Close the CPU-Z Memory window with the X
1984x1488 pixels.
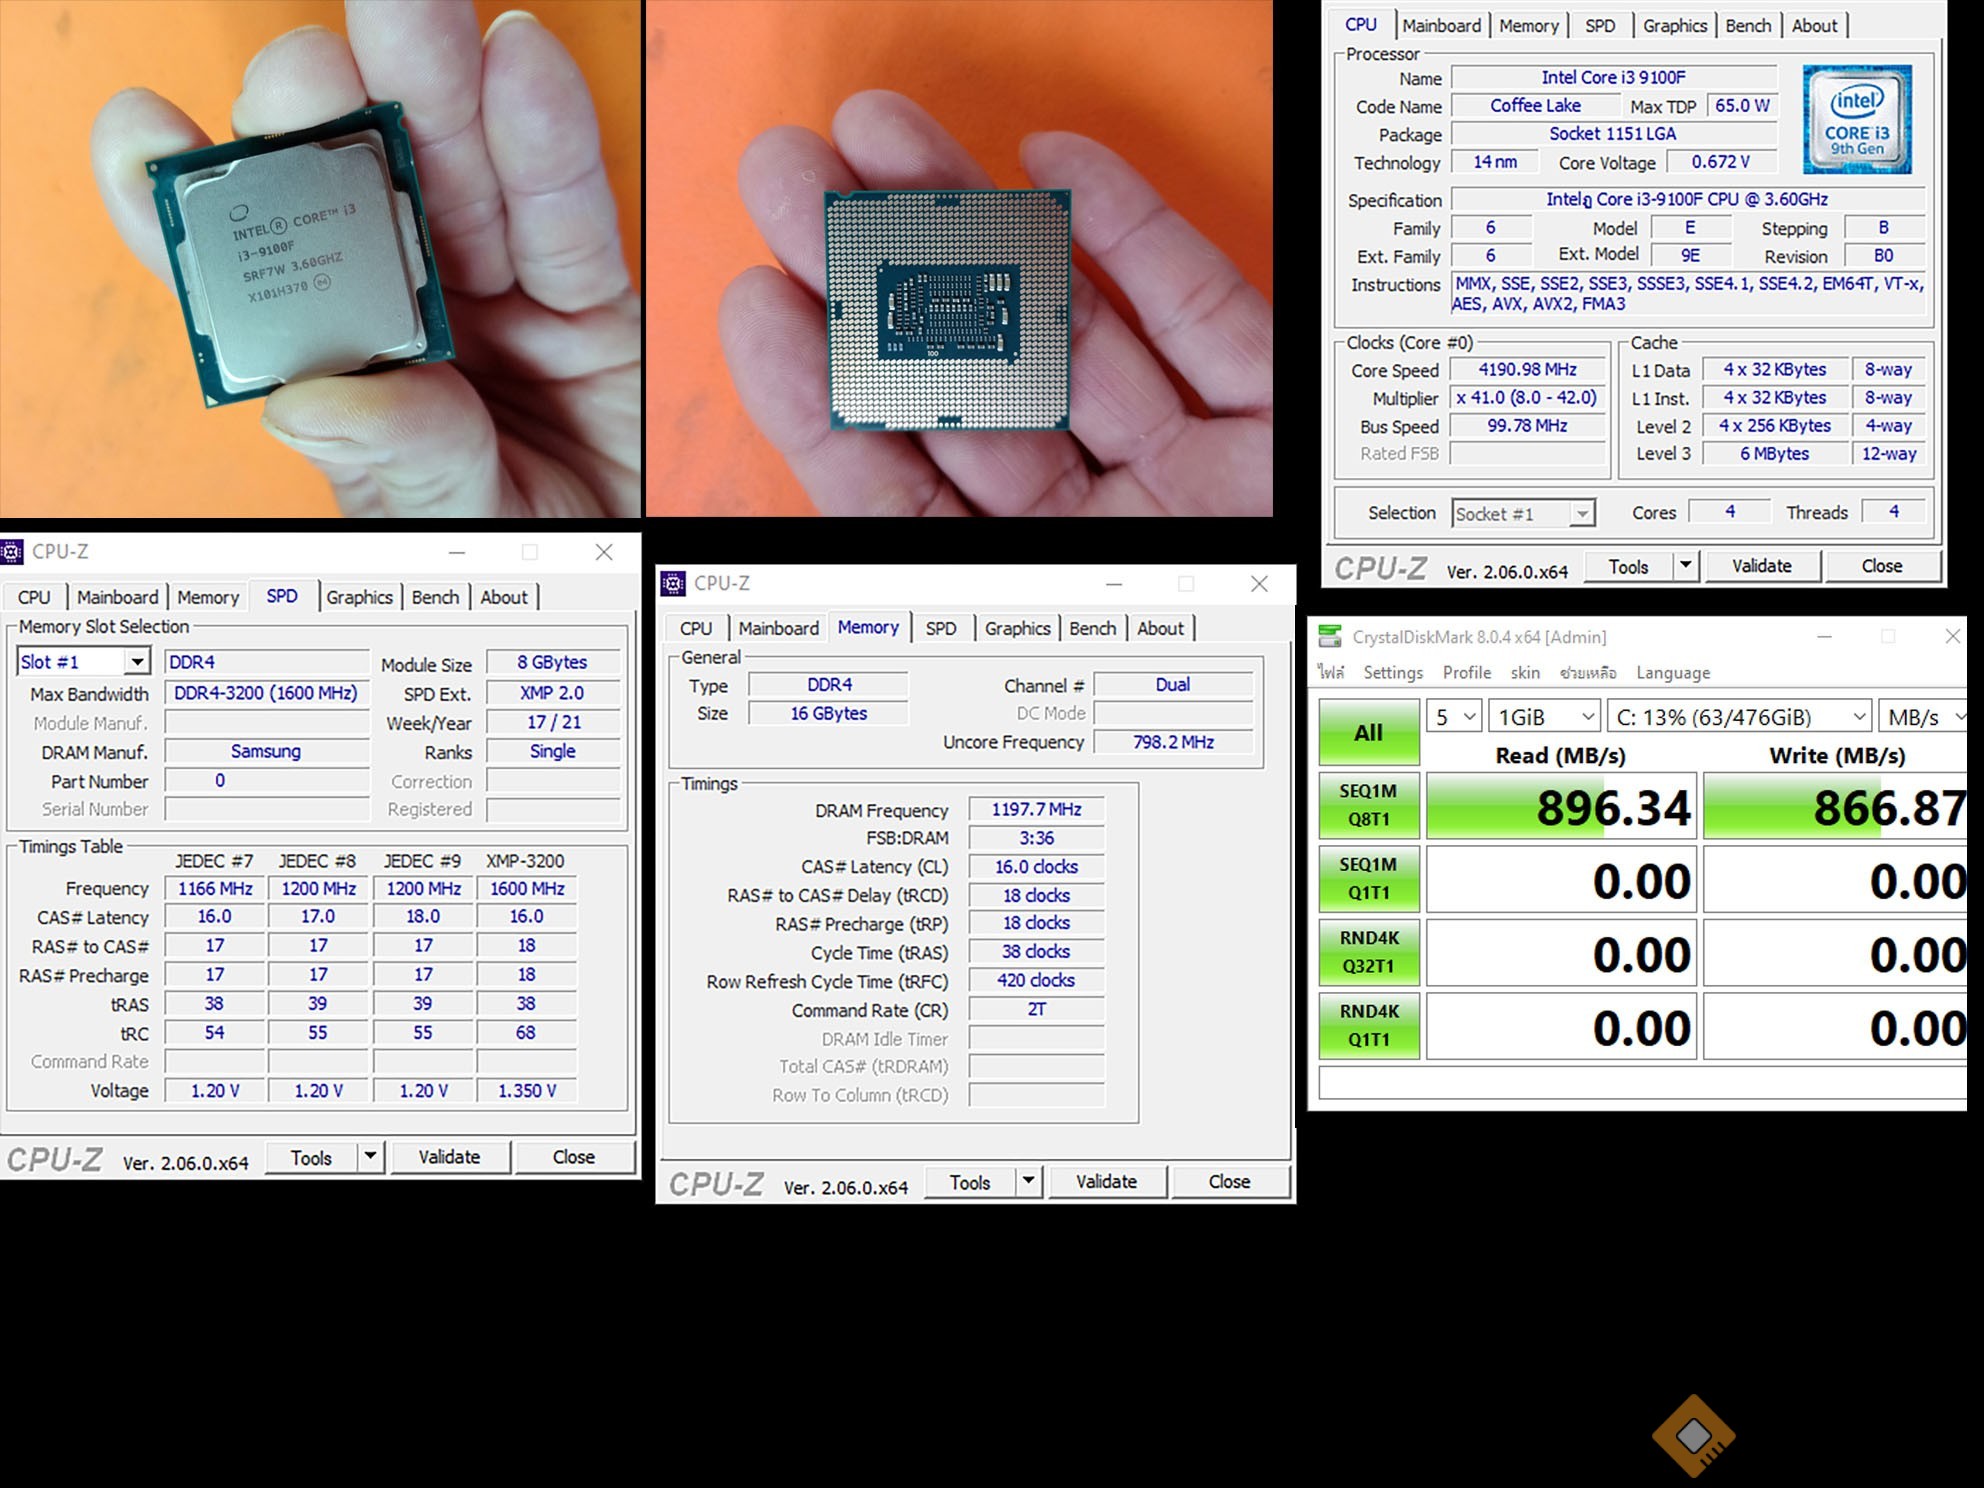click(1259, 584)
